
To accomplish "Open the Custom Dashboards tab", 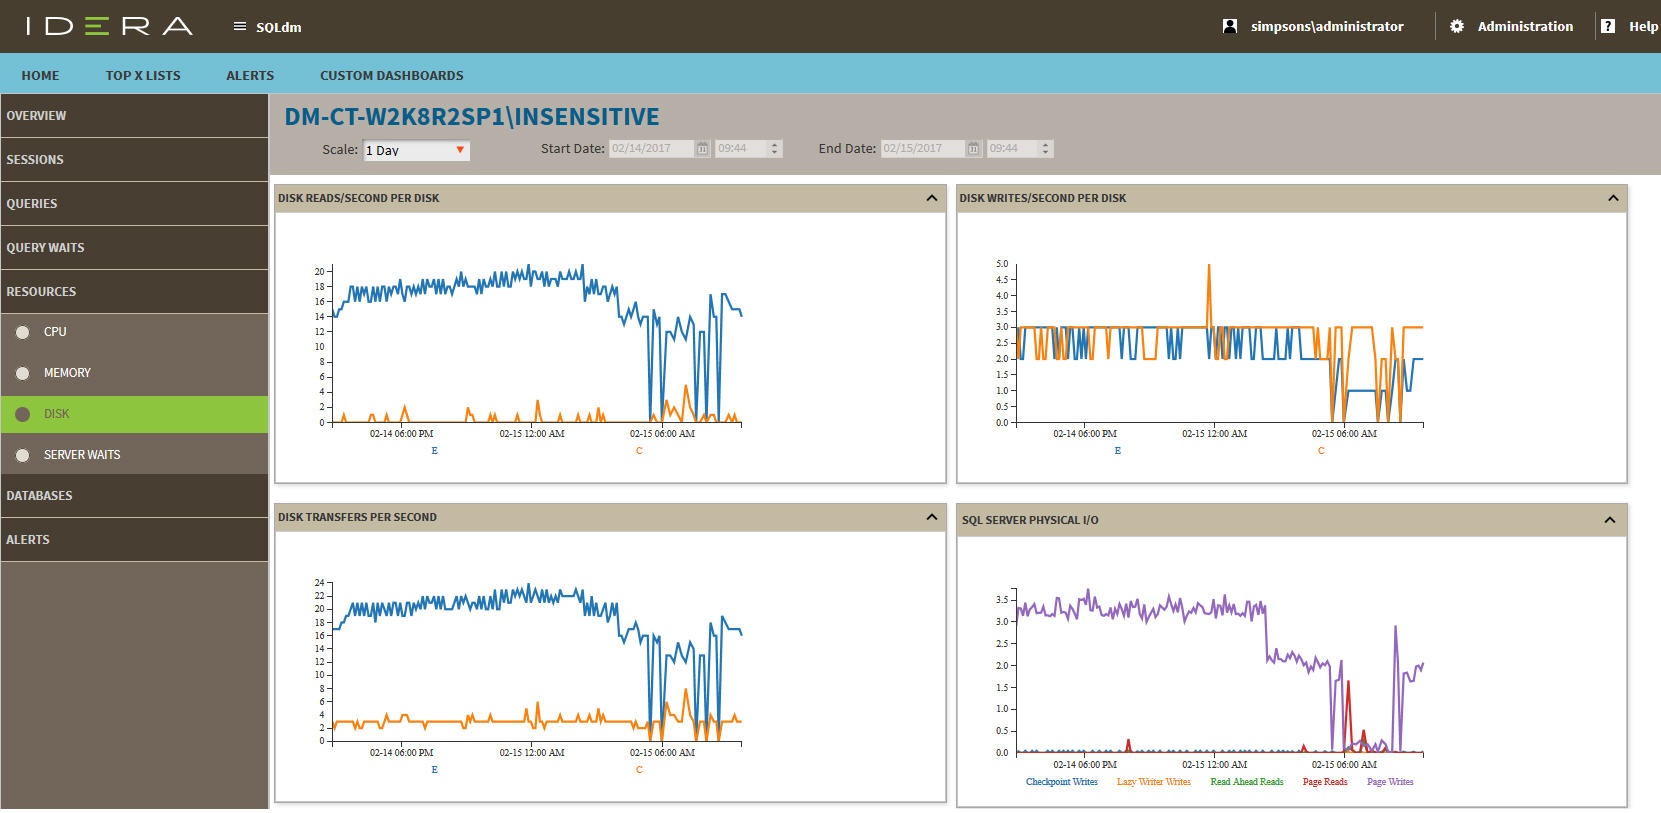I will [x=391, y=76].
